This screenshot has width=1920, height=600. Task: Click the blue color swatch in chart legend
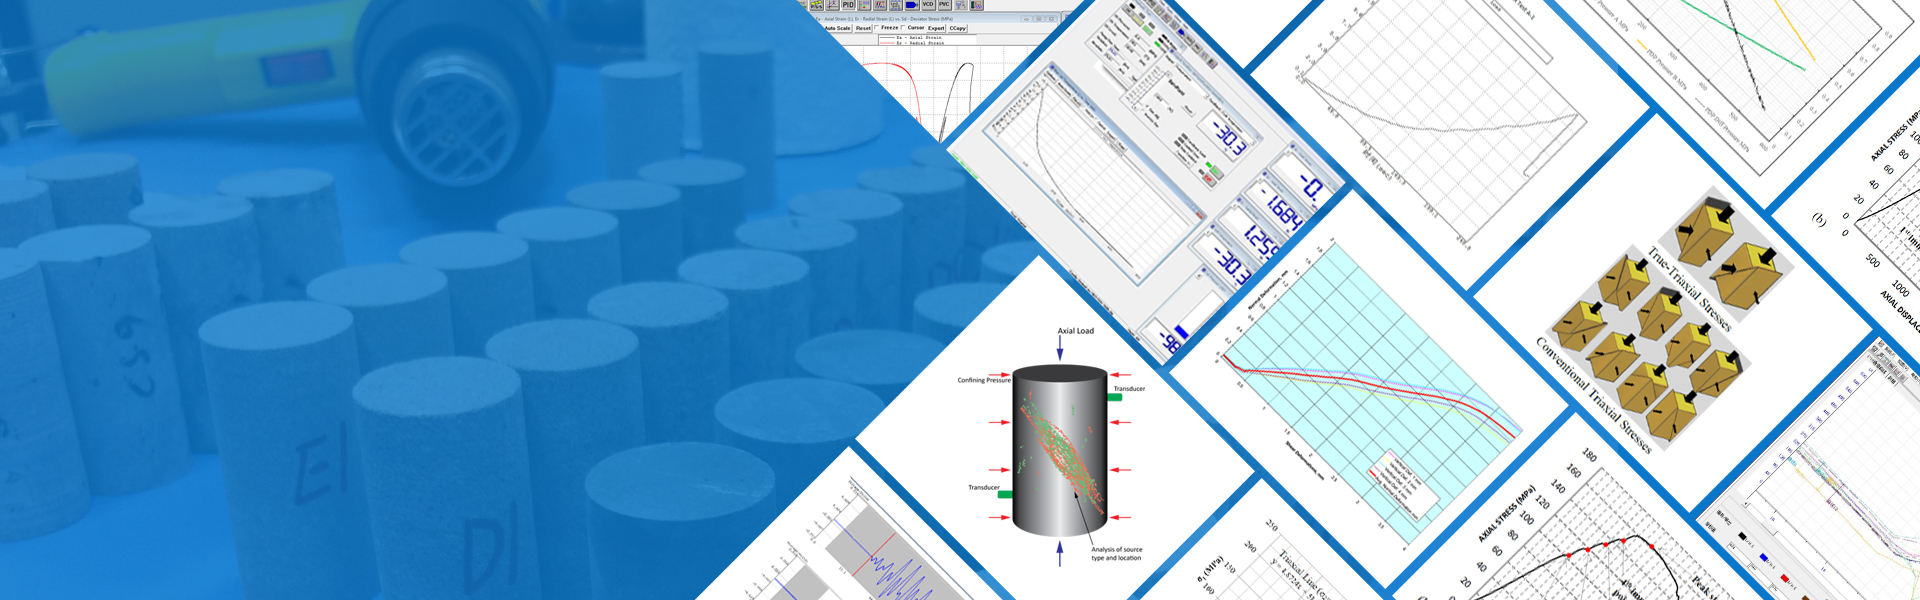point(1764,558)
